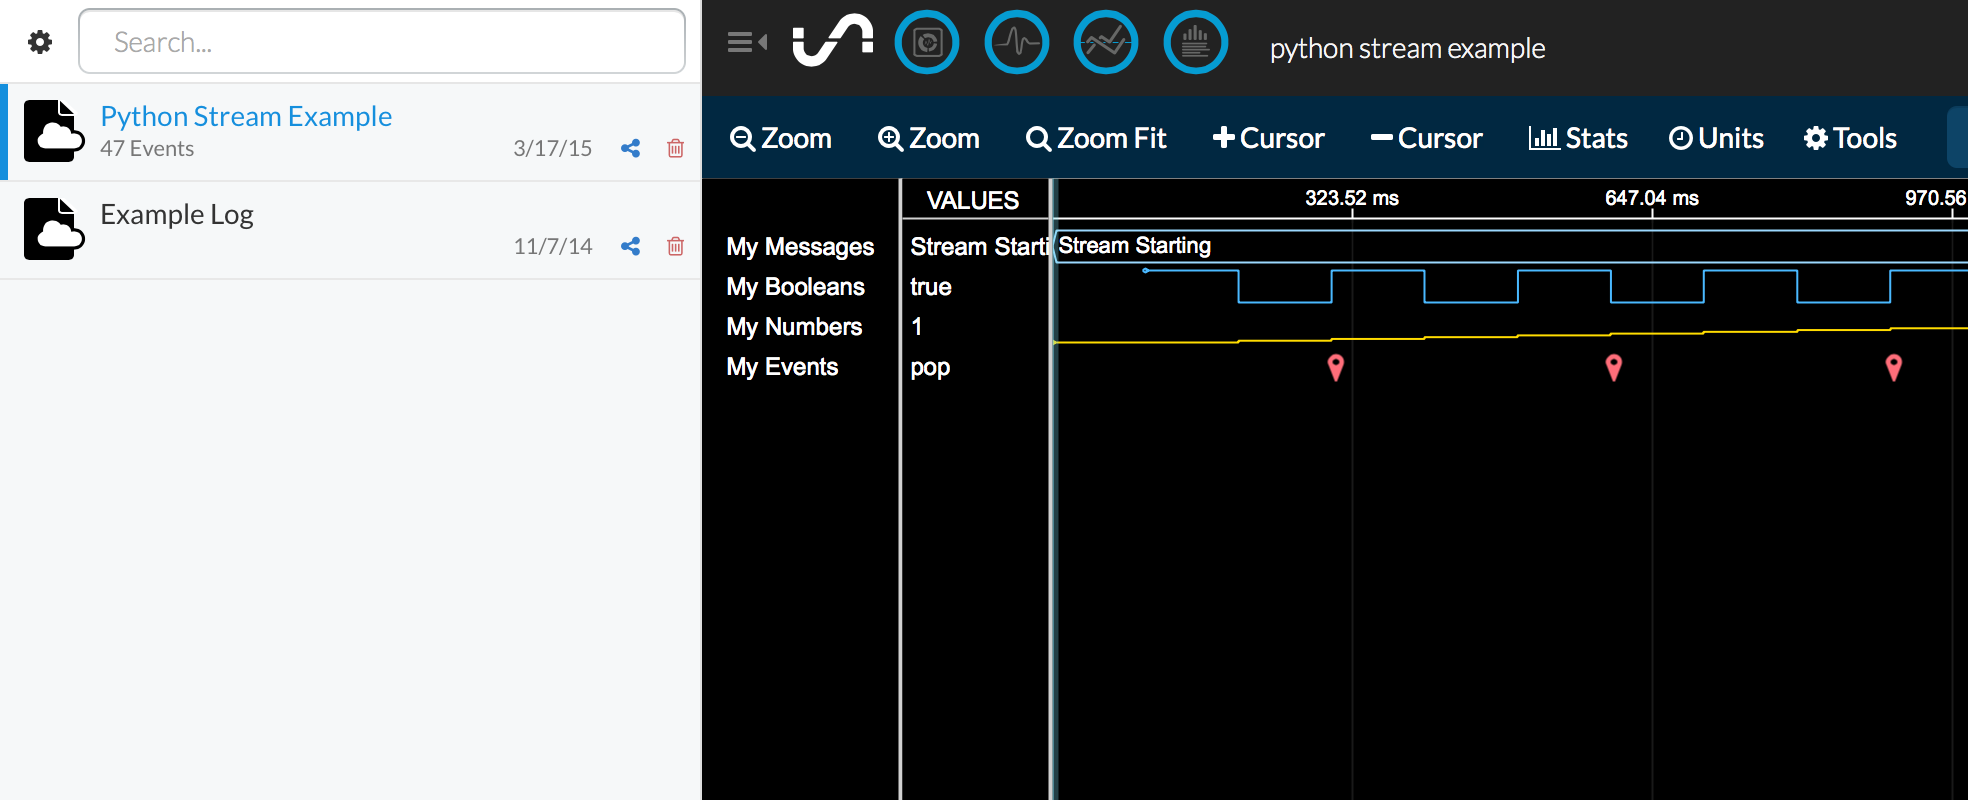Open the Units dropdown

pos(1716,138)
